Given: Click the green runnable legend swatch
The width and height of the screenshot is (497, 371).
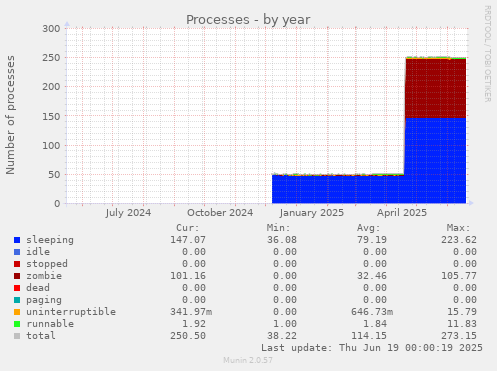Looking at the screenshot, I should click(x=17, y=324).
